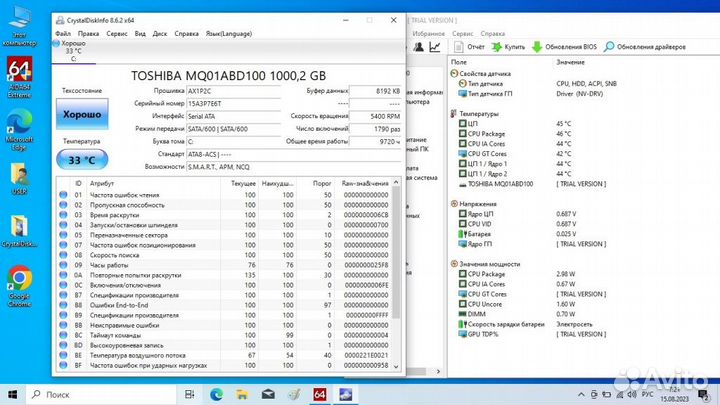
Task: Select Тип датчика row in AIDA64
Action: pyautogui.click(x=485, y=84)
